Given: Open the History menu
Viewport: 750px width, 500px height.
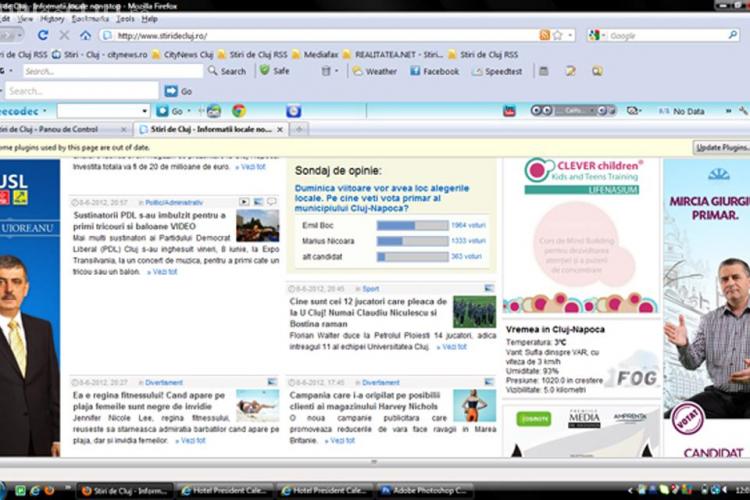Looking at the screenshot, I should (52, 19).
